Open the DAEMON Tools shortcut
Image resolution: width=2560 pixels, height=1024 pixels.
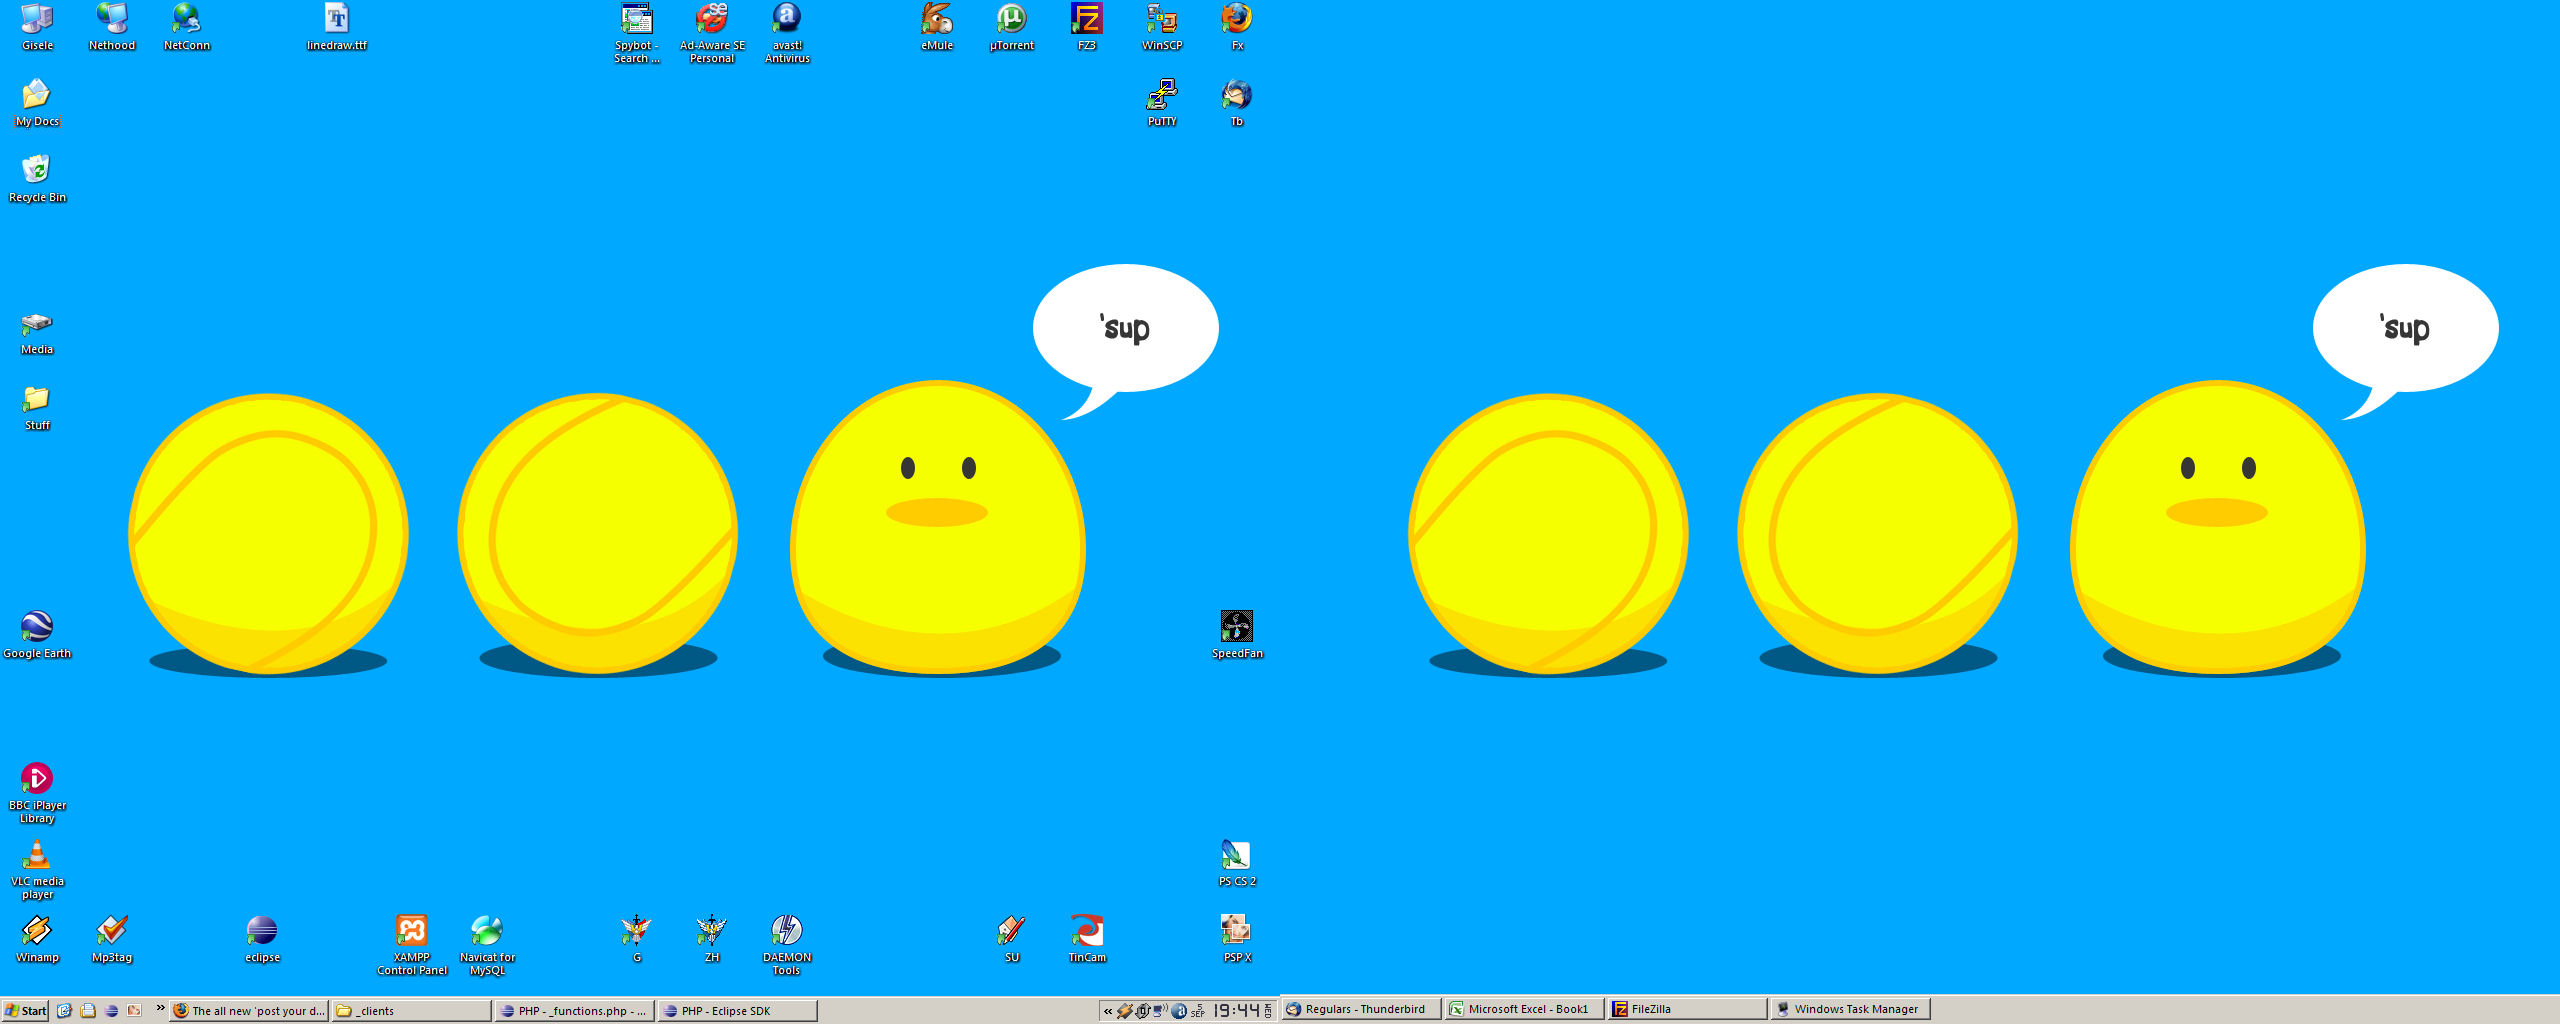click(787, 945)
